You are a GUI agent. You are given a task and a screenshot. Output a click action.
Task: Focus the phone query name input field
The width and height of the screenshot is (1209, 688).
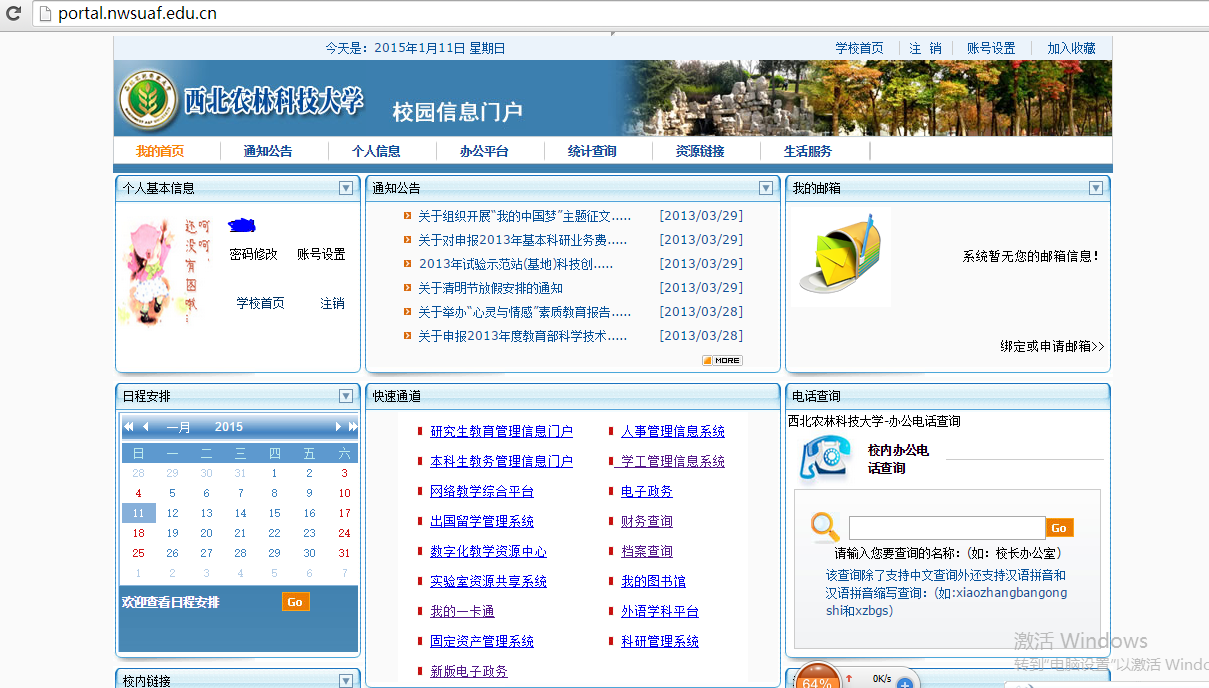click(x=947, y=528)
